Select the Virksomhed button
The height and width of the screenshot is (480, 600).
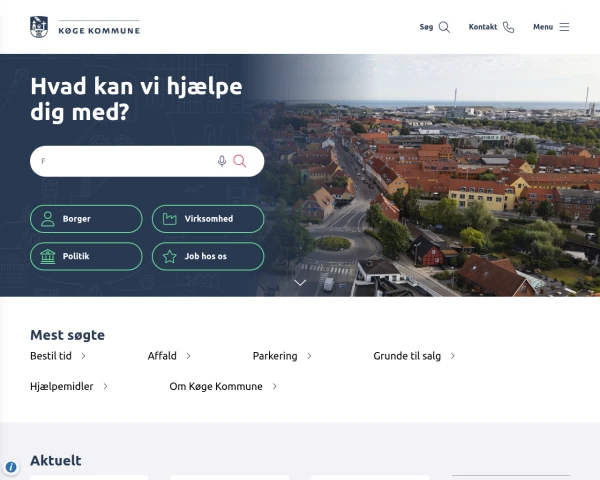point(208,219)
